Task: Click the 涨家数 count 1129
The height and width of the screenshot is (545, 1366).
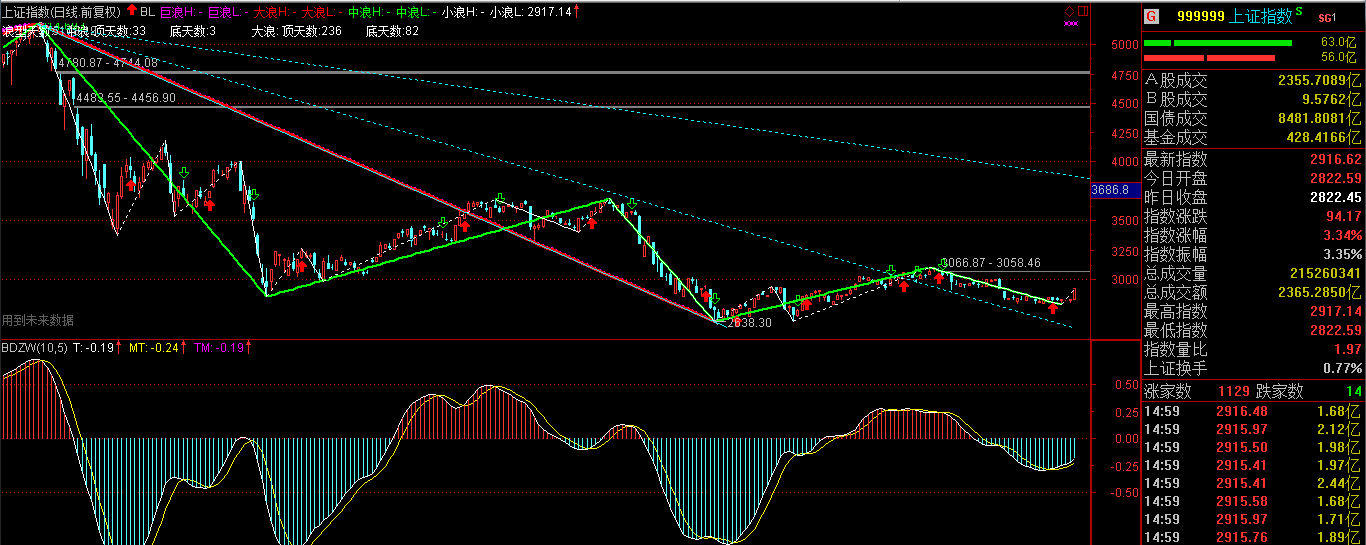Action: coord(1233,392)
